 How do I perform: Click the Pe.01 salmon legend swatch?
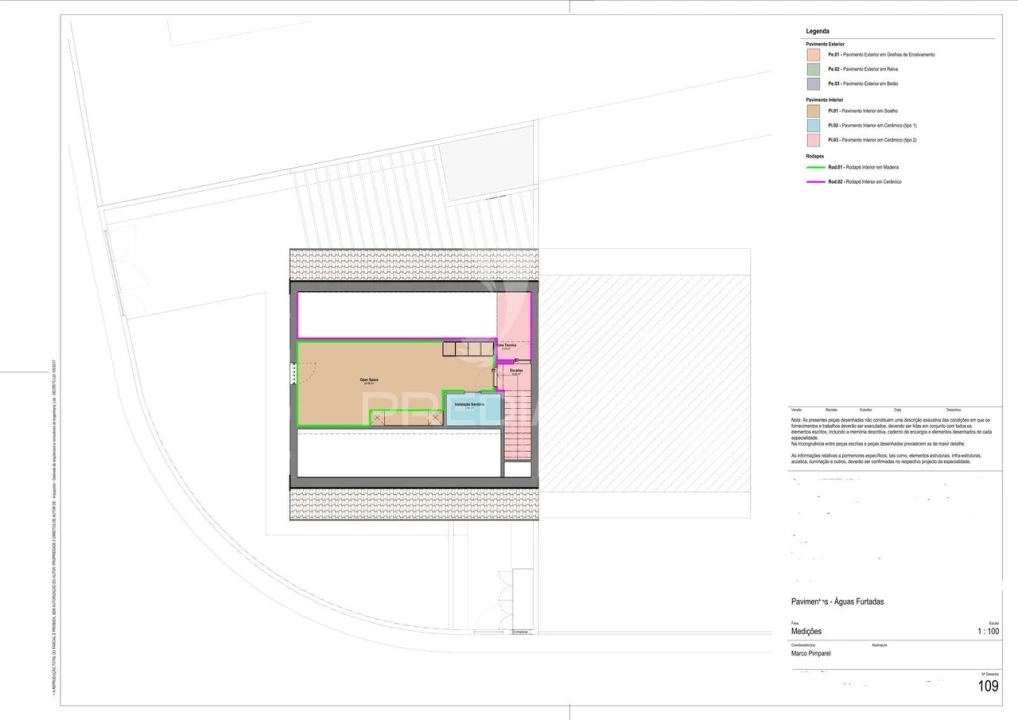813,55
